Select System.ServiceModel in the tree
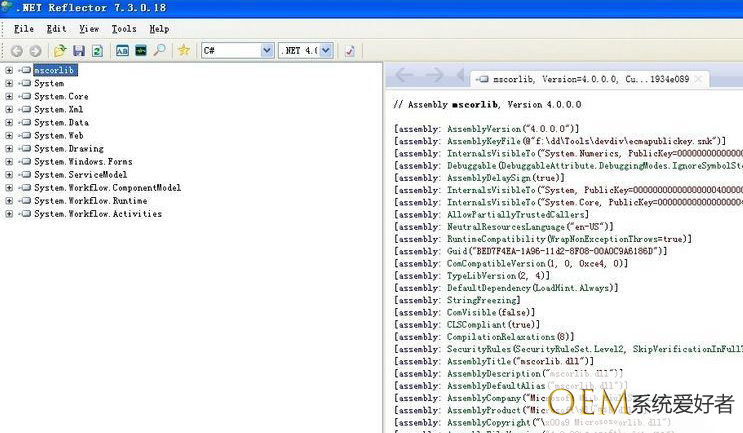The image size is (743, 433). (80, 175)
